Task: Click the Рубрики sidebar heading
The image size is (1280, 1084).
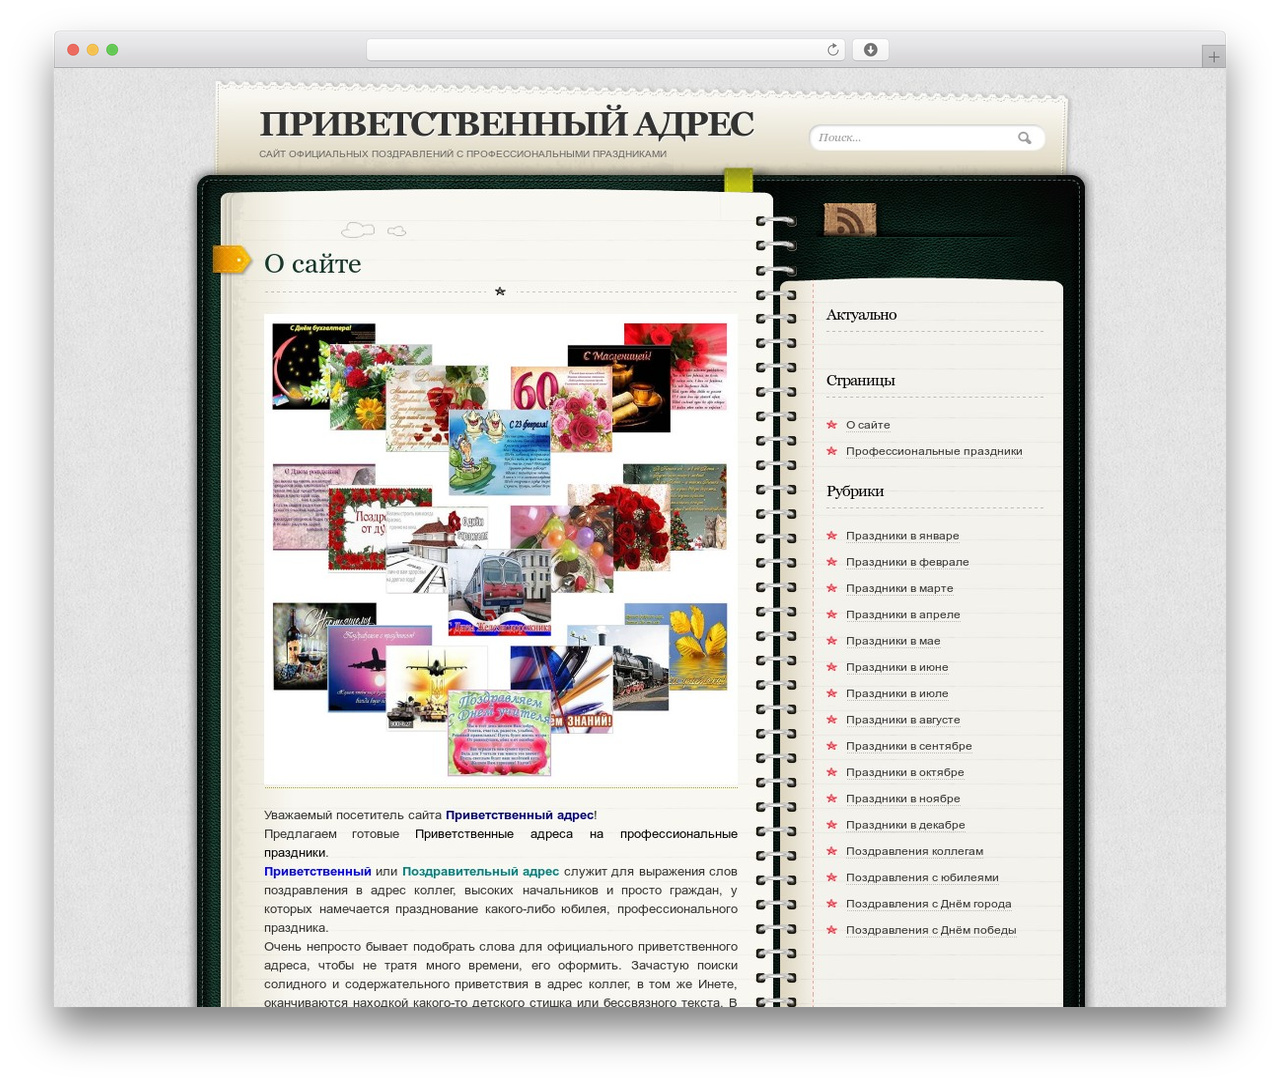Action: pos(855,491)
